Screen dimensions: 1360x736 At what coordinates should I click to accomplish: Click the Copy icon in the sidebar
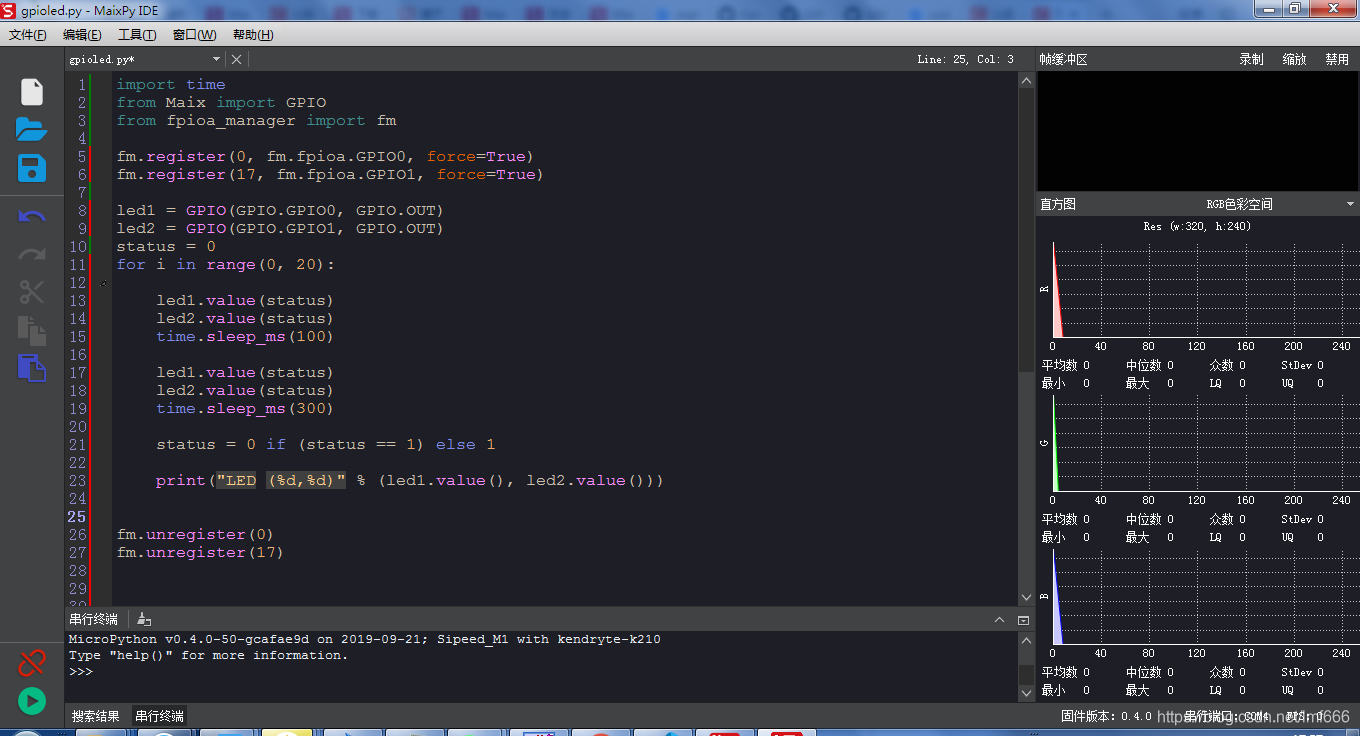pos(32,330)
